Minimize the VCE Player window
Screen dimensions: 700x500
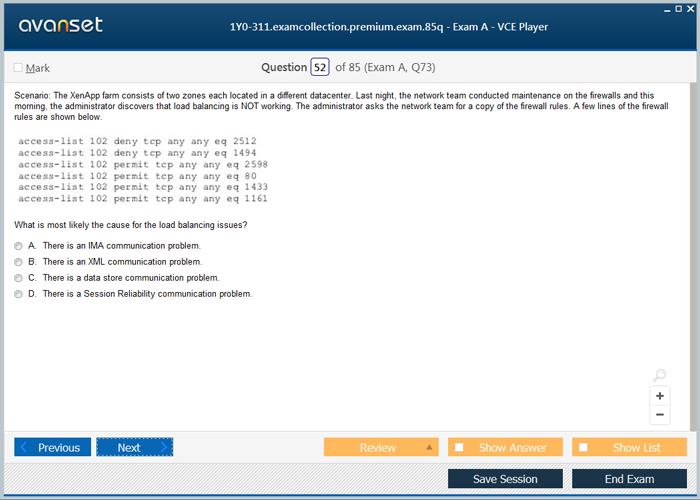tap(667, 9)
